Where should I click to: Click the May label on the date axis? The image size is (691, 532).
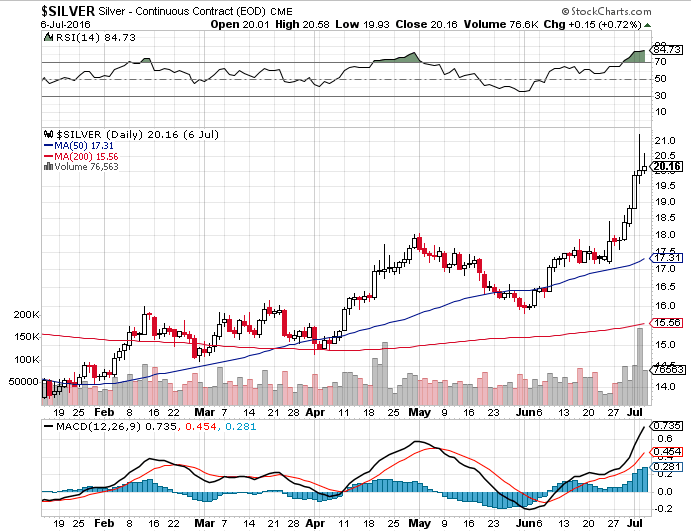[418, 411]
